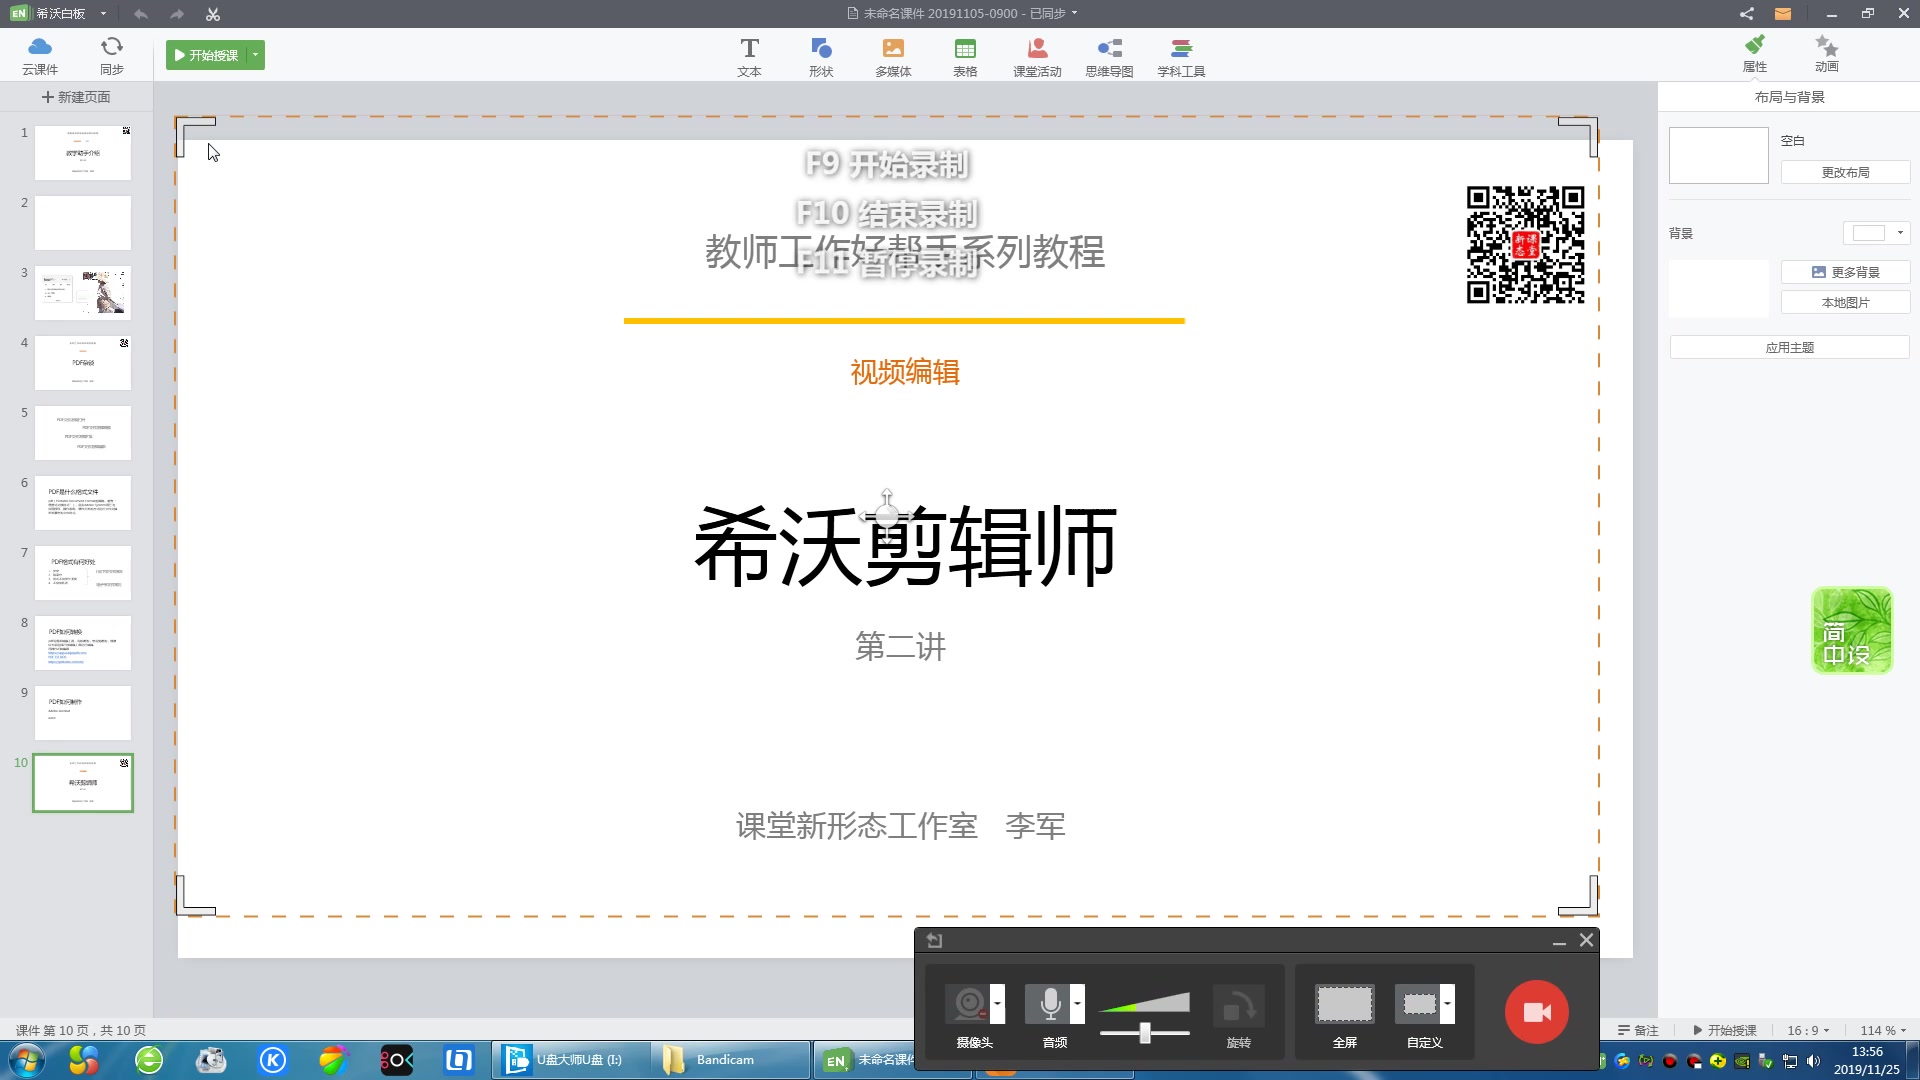Image resolution: width=1920 pixels, height=1080 pixels.
Task: Click the green 开始授课 button
Action: 207,55
